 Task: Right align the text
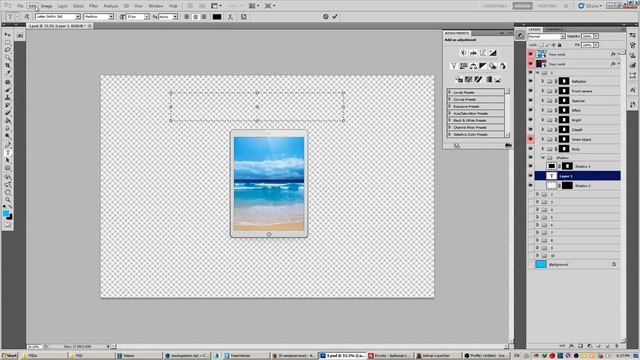(204, 17)
